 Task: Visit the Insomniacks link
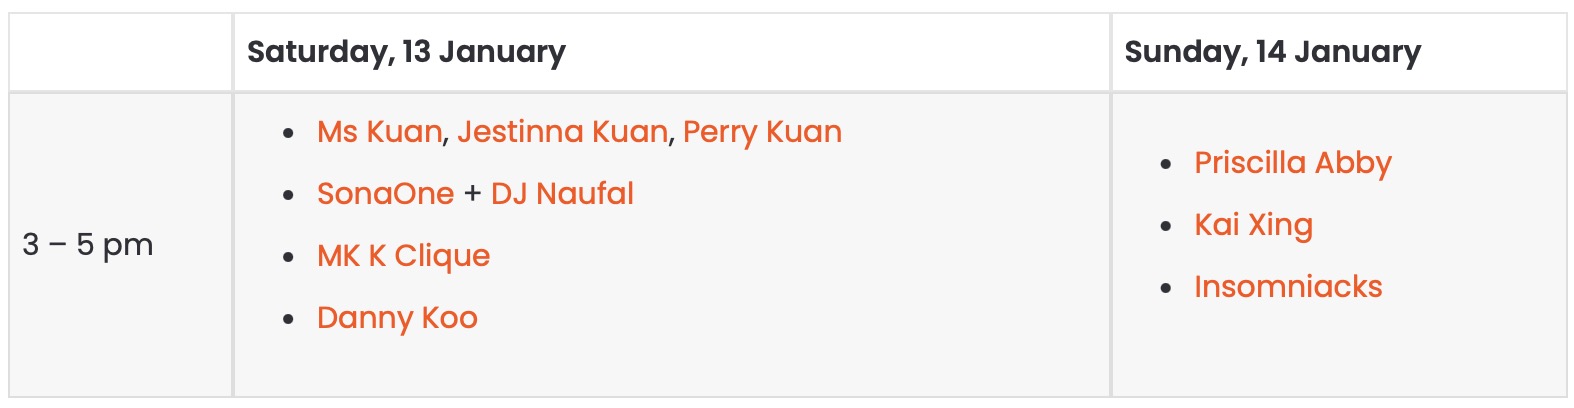[x=1288, y=287]
